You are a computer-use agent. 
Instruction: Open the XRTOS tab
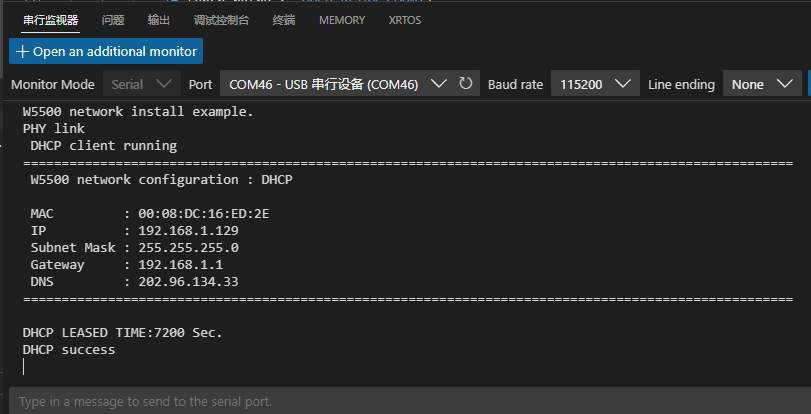pyautogui.click(x=405, y=20)
